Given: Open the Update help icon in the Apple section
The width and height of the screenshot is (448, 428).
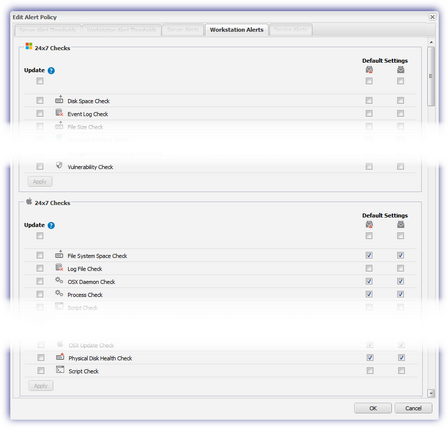Looking at the screenshot, I should (x=51, y=225).
